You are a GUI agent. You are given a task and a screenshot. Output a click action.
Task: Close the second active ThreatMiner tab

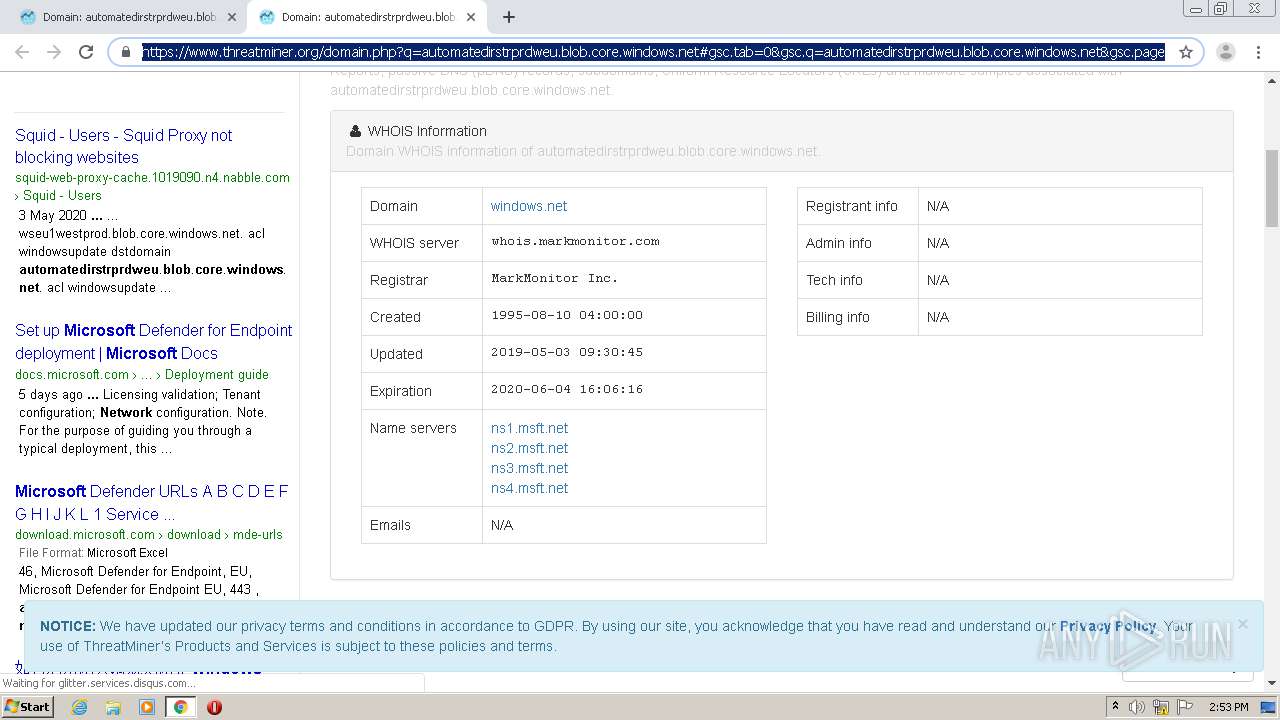click(471, 17)
